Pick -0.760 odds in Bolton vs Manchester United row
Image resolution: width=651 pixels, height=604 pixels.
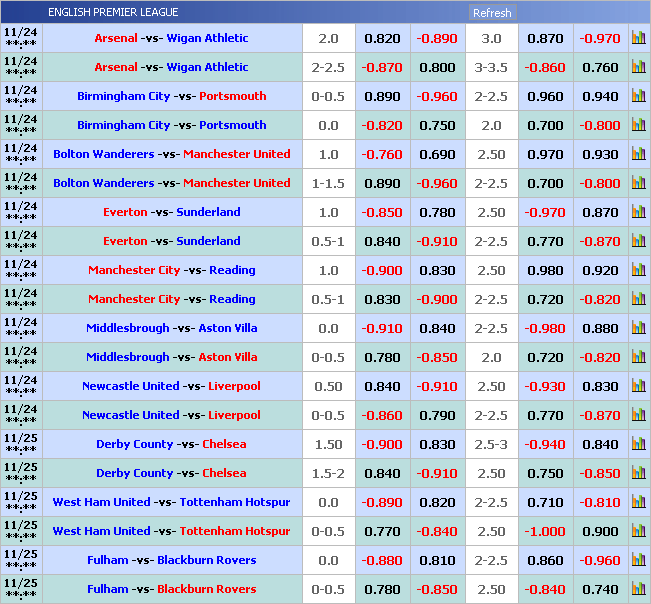[382, 154]
